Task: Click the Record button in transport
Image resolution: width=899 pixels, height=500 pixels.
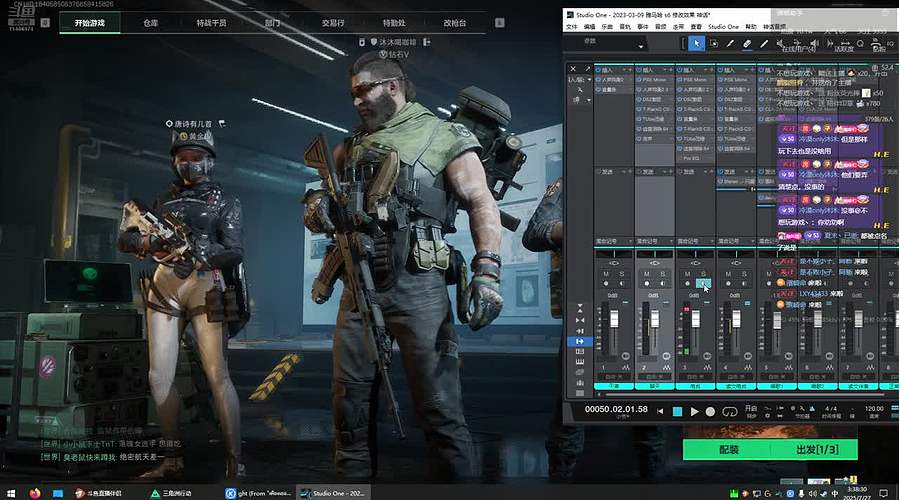Action: coord(710,411)
